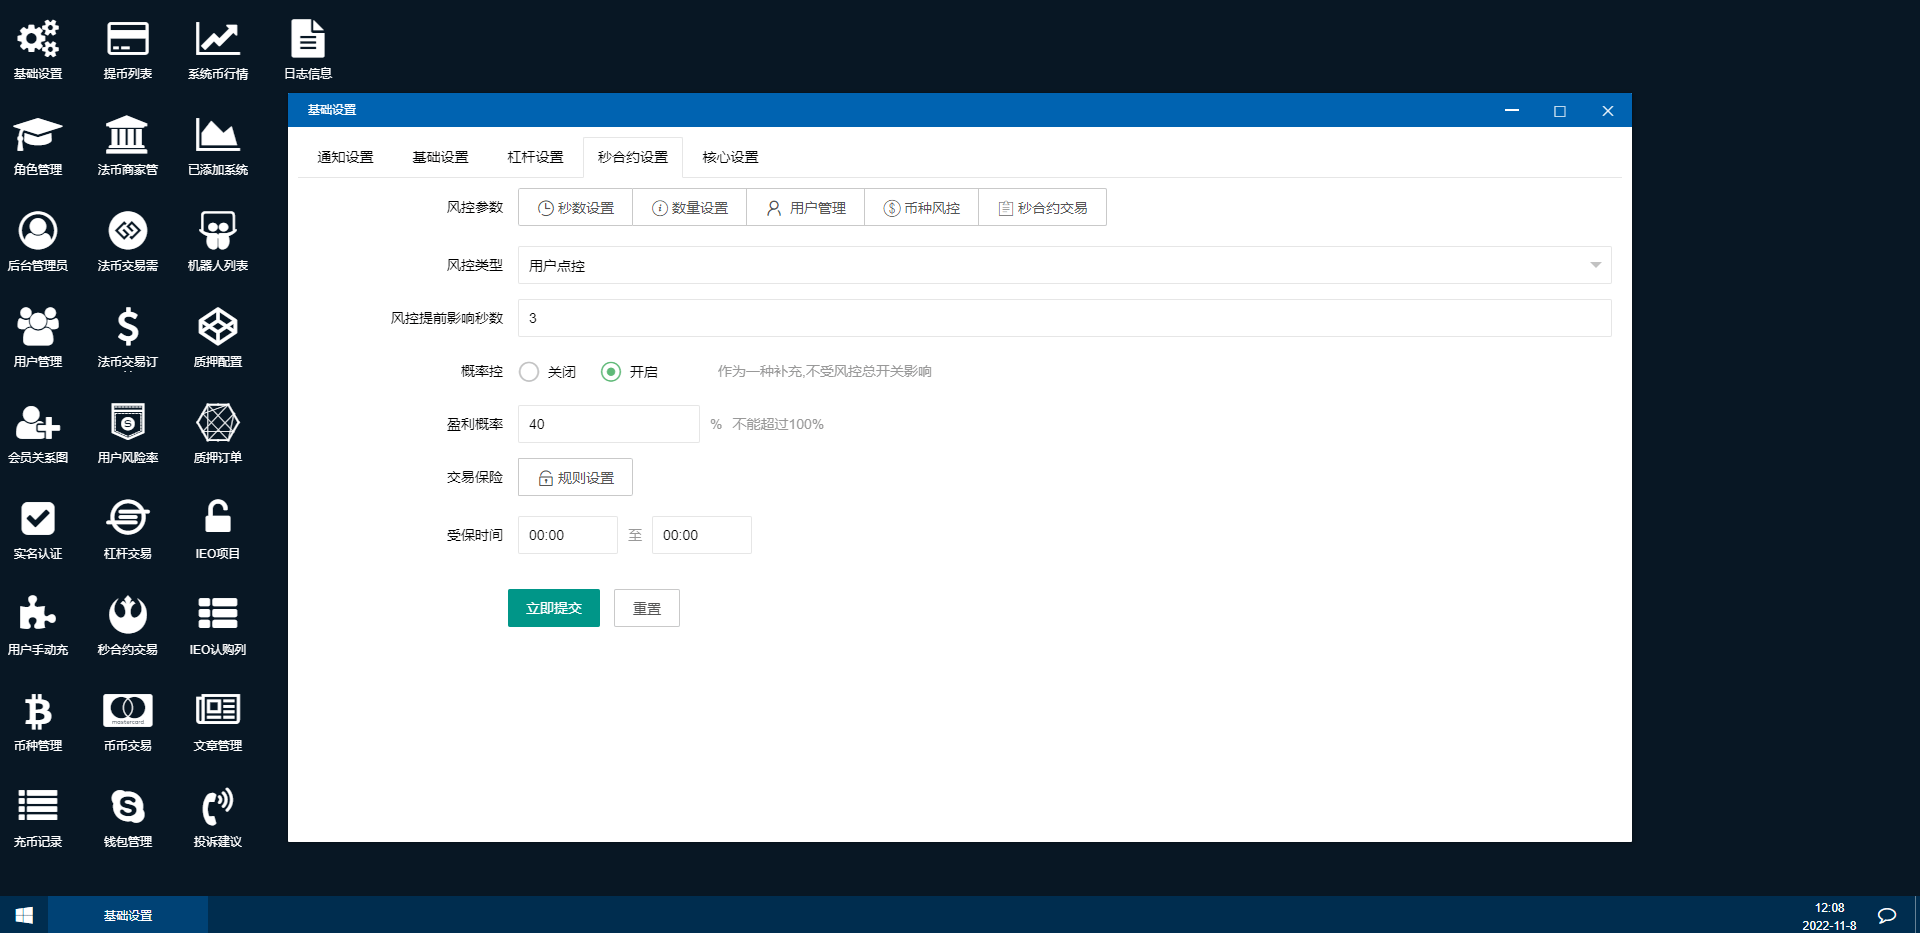
Task: Switch to the 核心设置 tab
Action: pos(731,157)
